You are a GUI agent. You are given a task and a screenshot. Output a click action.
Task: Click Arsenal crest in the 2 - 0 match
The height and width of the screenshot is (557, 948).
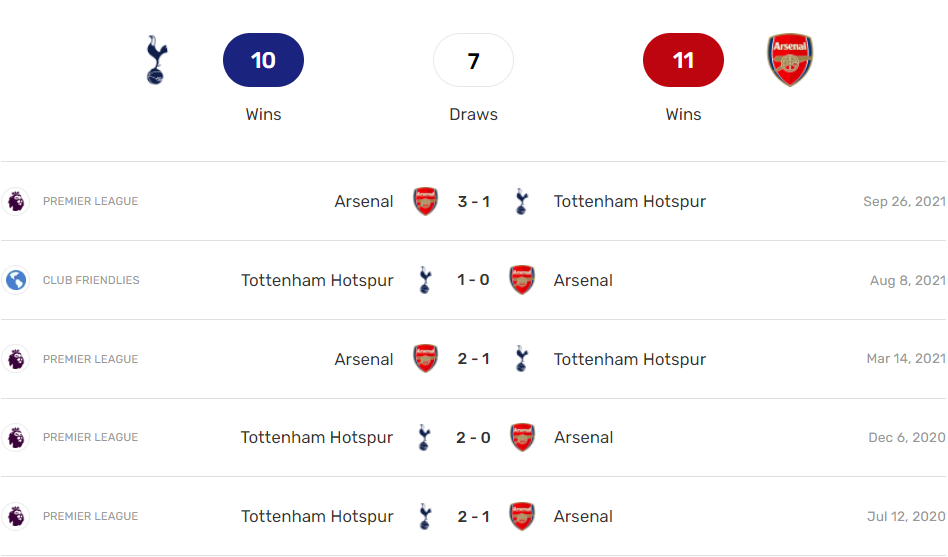522,437
